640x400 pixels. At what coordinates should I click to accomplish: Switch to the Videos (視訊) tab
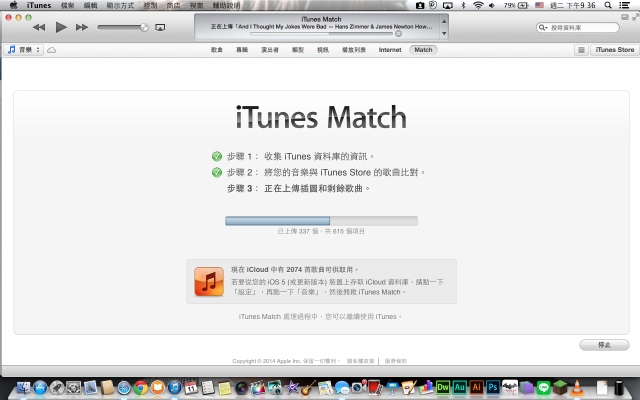323,50
